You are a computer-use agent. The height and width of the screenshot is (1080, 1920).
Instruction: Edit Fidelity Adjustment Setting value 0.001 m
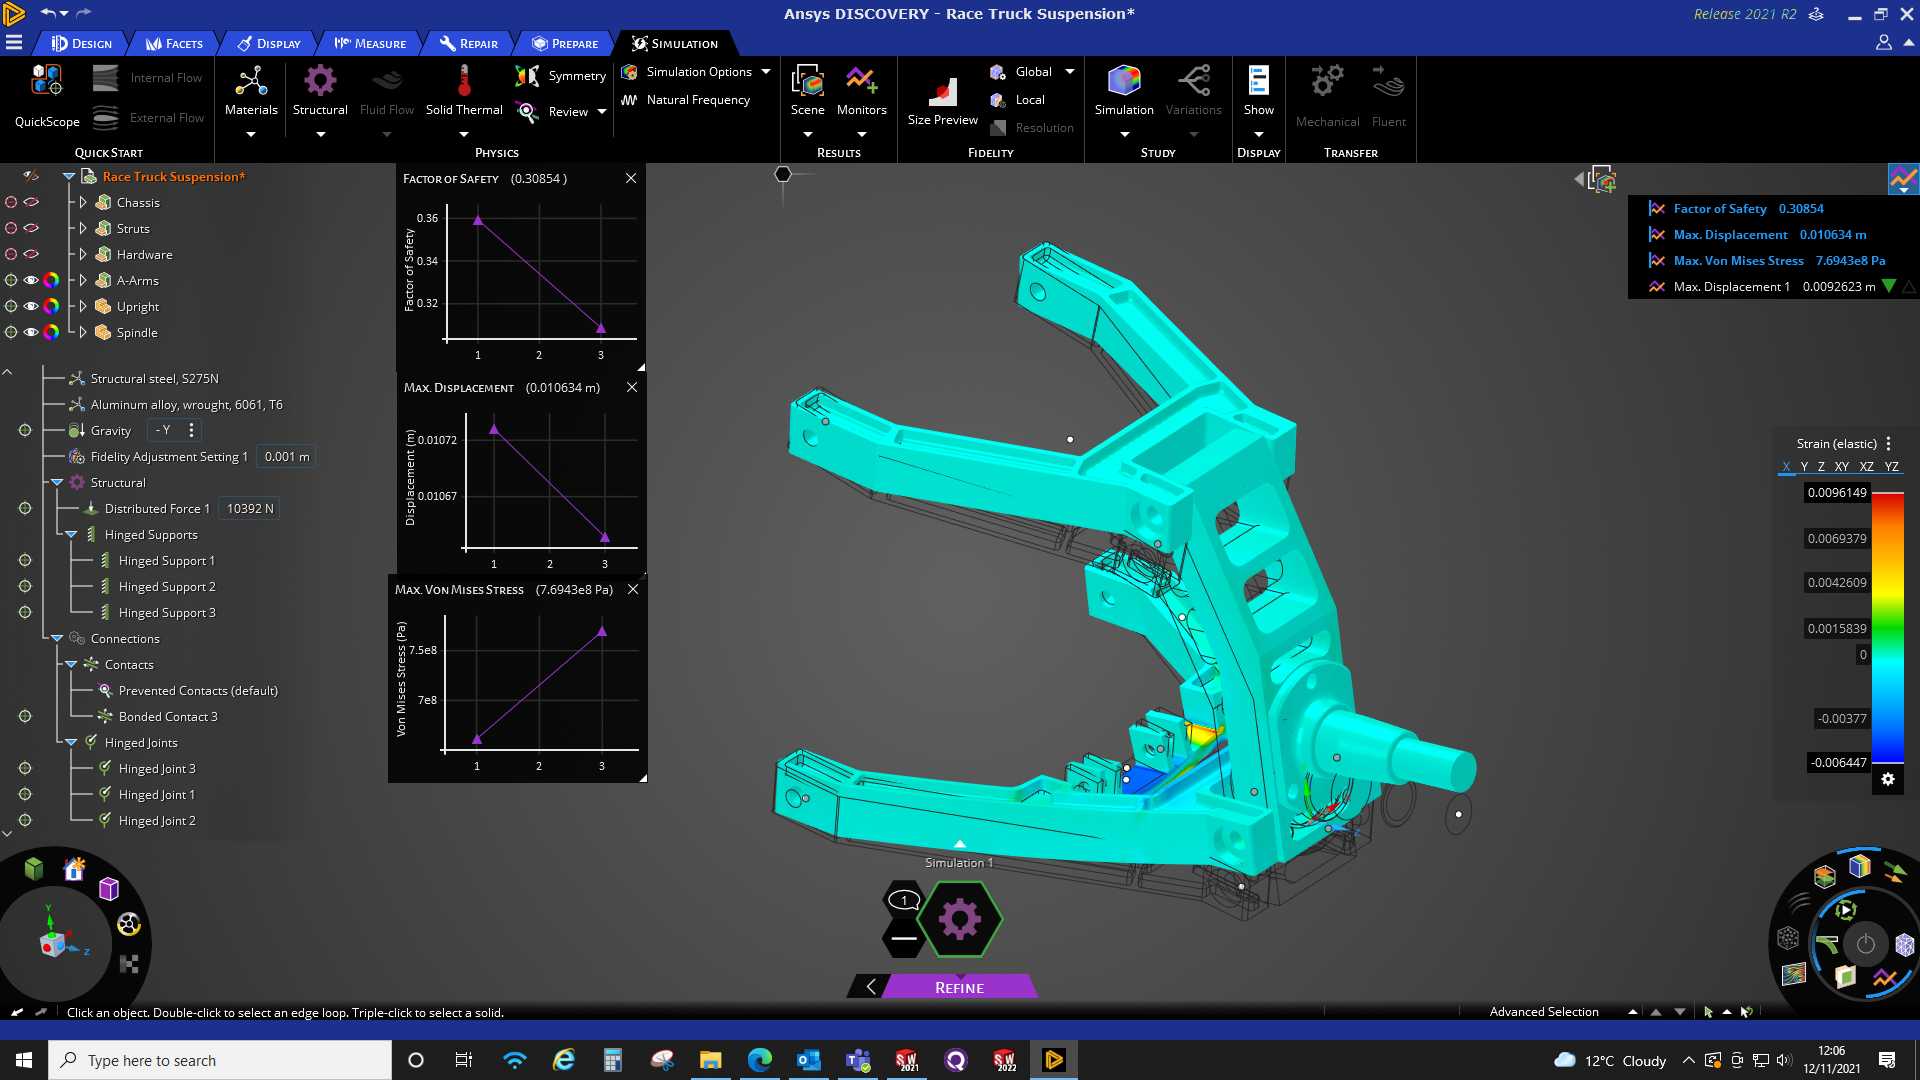coord(287,457)
